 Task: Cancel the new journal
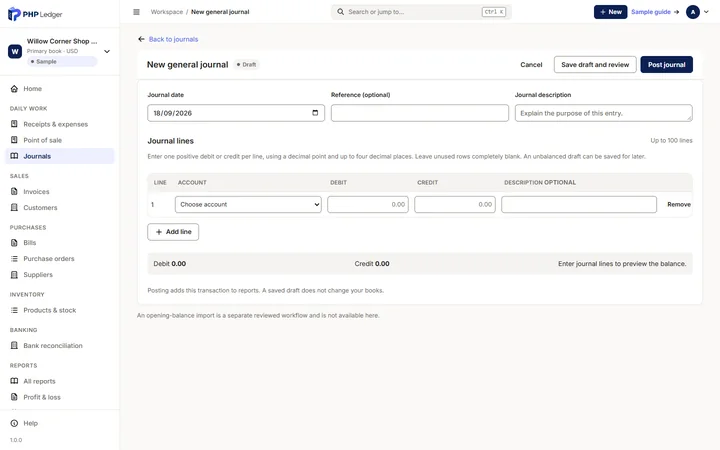[531, 65]
